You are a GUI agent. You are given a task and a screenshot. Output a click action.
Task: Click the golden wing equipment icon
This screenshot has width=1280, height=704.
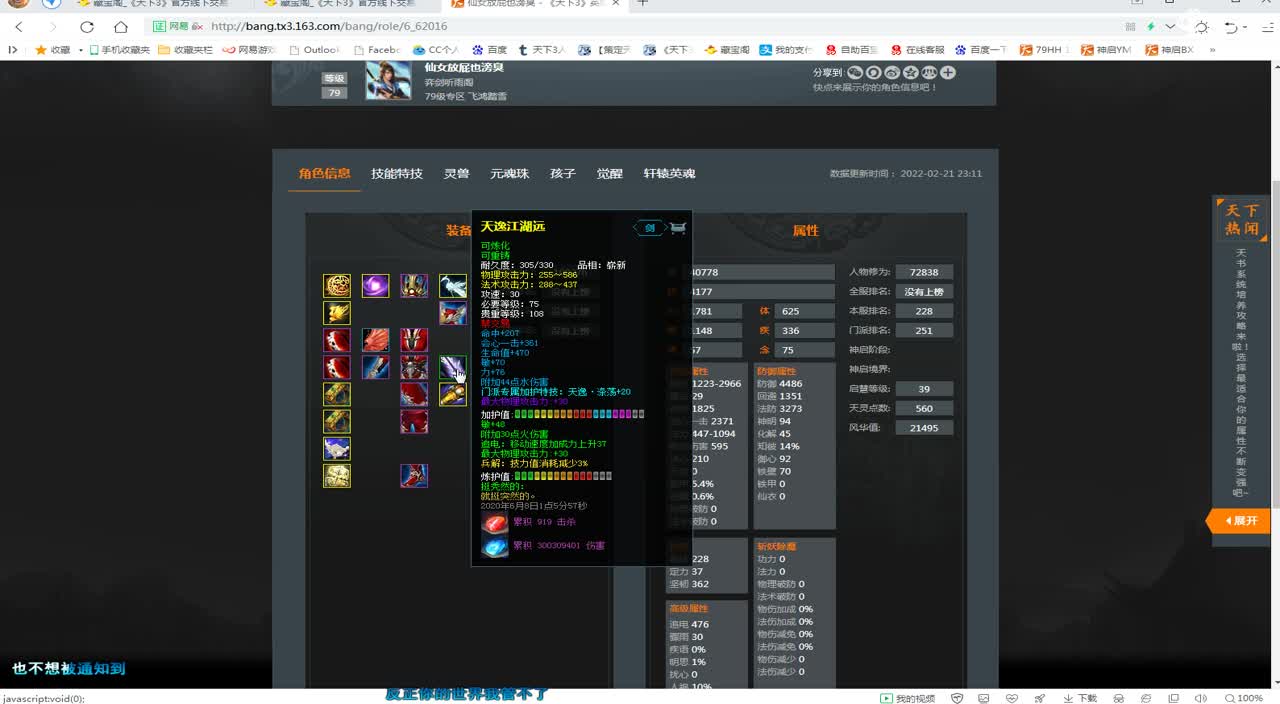tap(337, 313)
